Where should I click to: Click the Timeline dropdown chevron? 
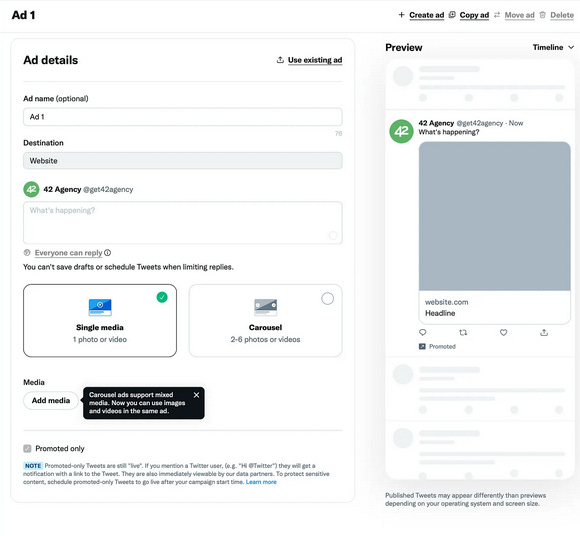(x=571, y=47)
